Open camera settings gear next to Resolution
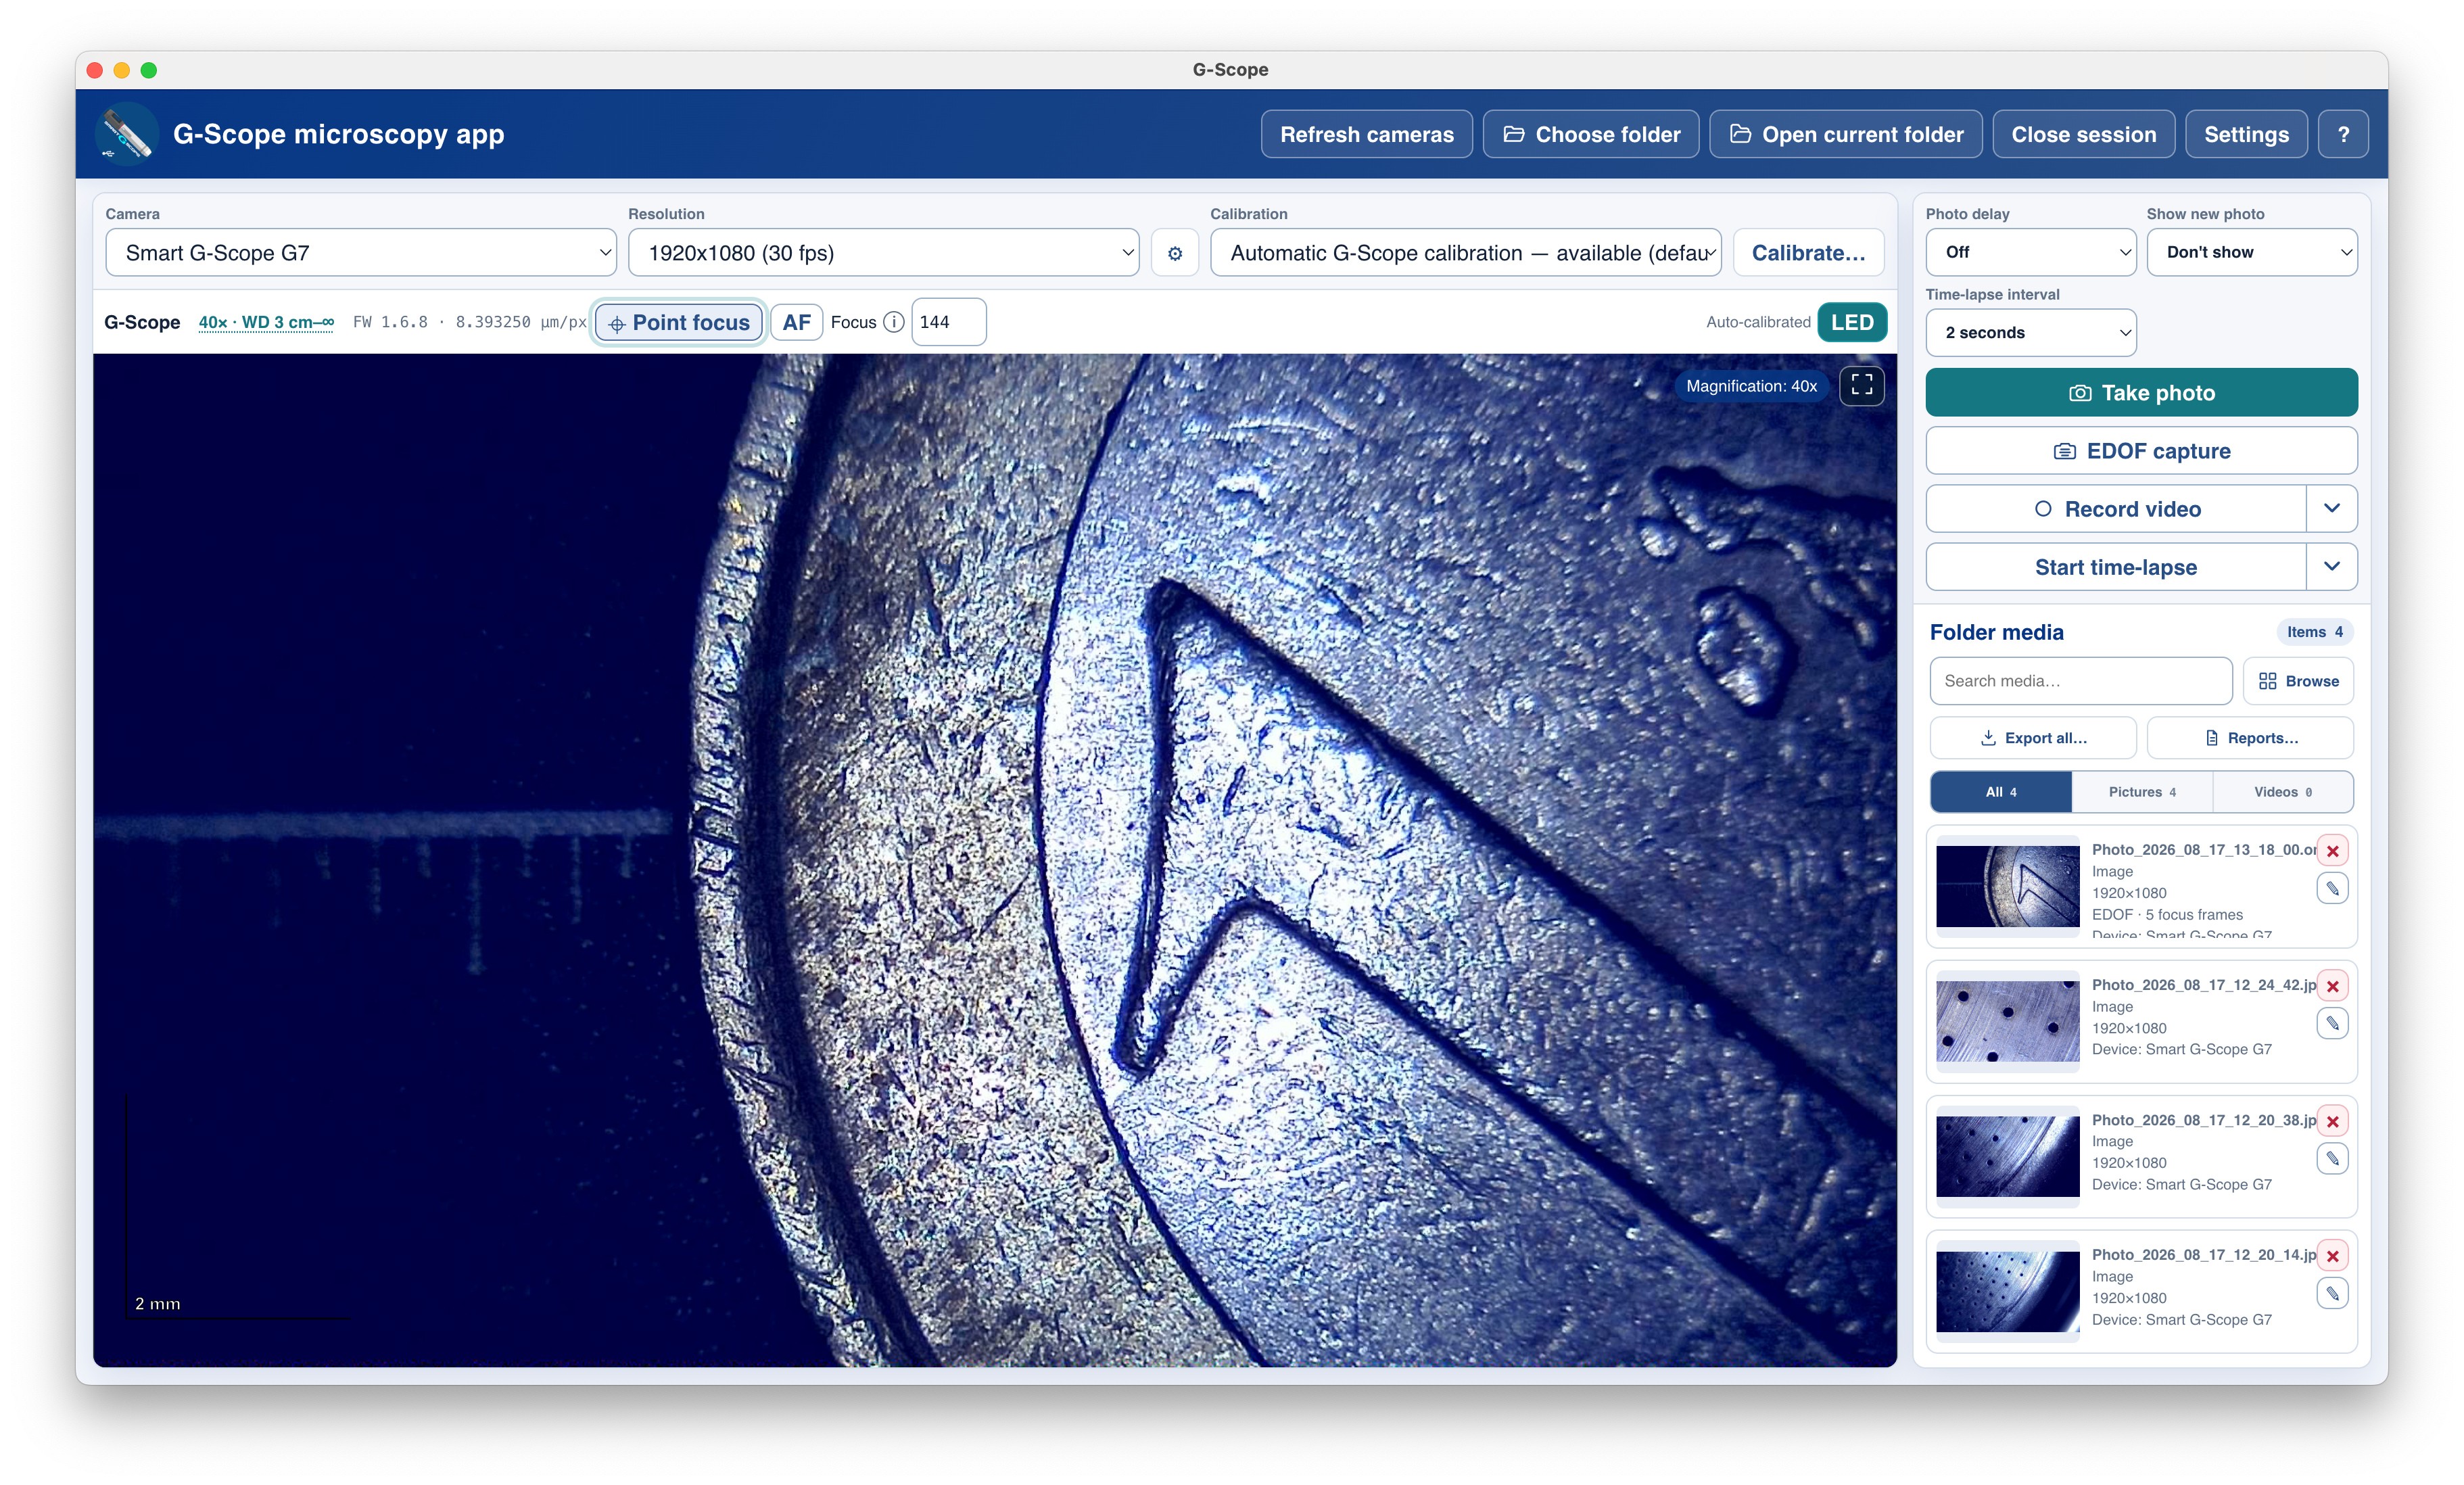Viewport: 2464px width, 1485px height. coord(1174,253)
